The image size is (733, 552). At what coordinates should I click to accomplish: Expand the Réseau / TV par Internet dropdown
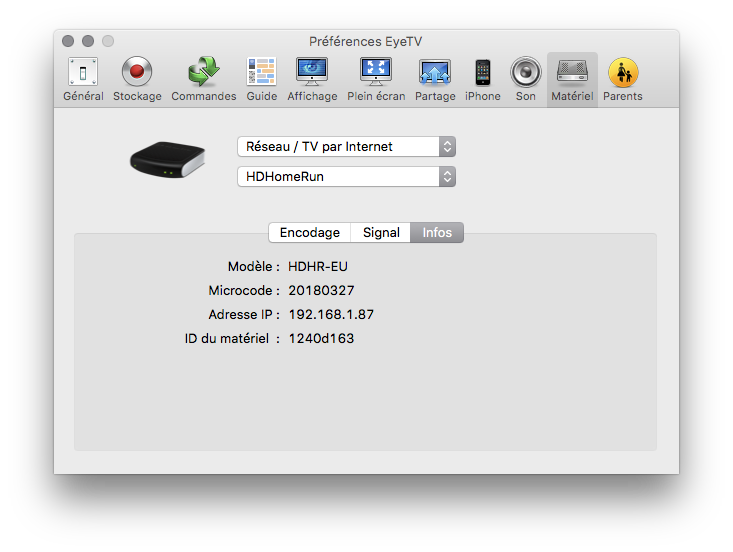[x=346, y=147]
